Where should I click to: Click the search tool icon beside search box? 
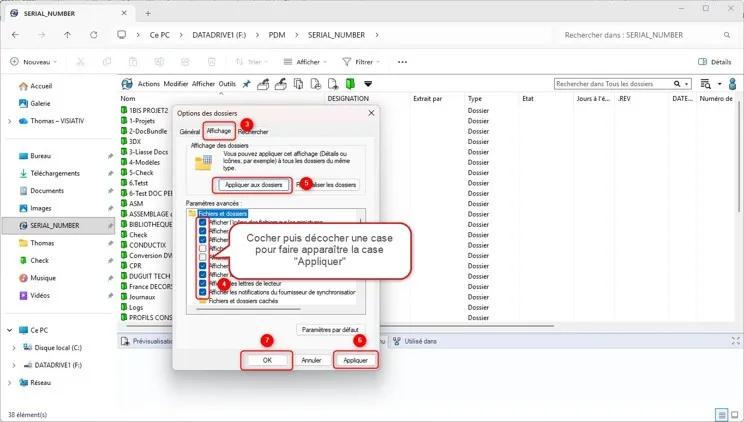(706, 84)
